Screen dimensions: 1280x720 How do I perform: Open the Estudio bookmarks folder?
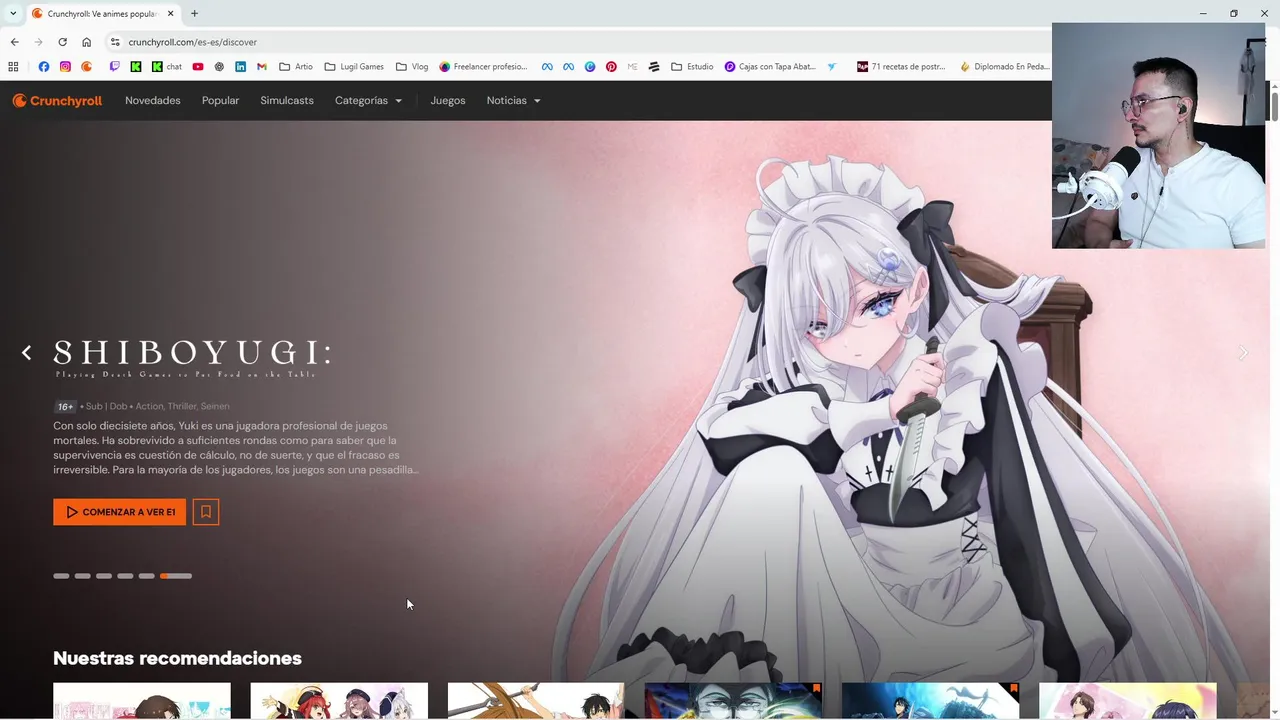pos(692,67)
